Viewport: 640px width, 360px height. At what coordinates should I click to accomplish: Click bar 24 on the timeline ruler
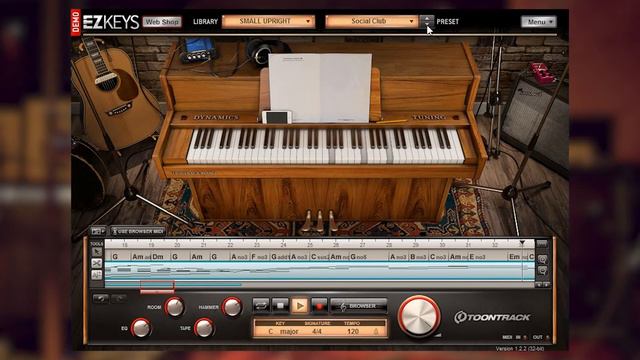(283, 245)
